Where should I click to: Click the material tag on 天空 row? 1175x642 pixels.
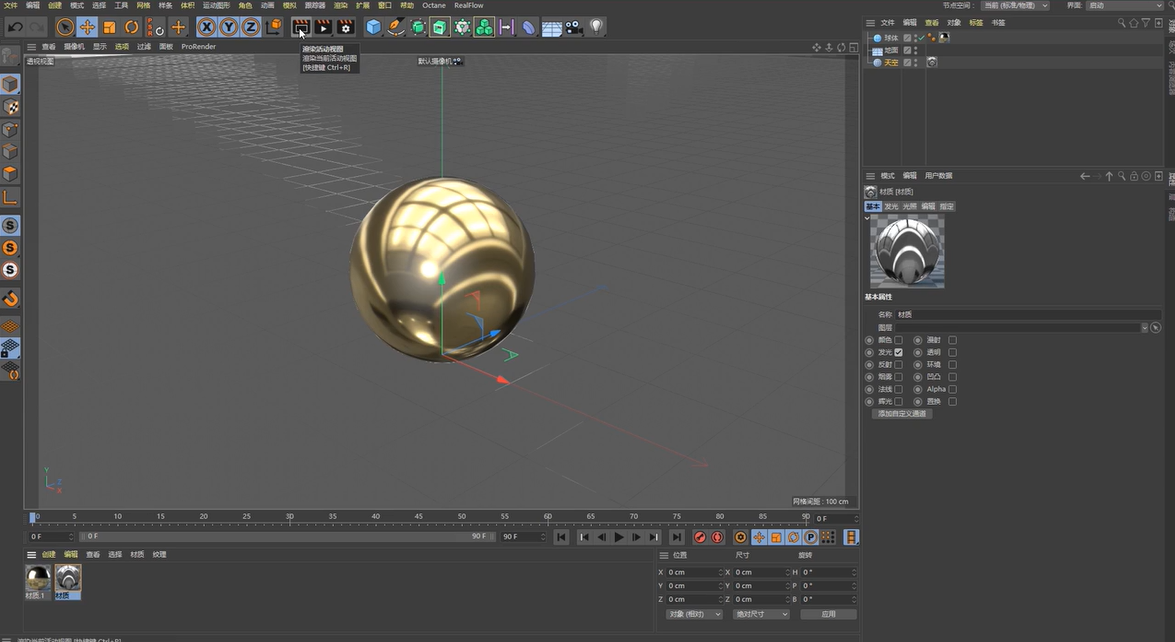click(932, 62)
